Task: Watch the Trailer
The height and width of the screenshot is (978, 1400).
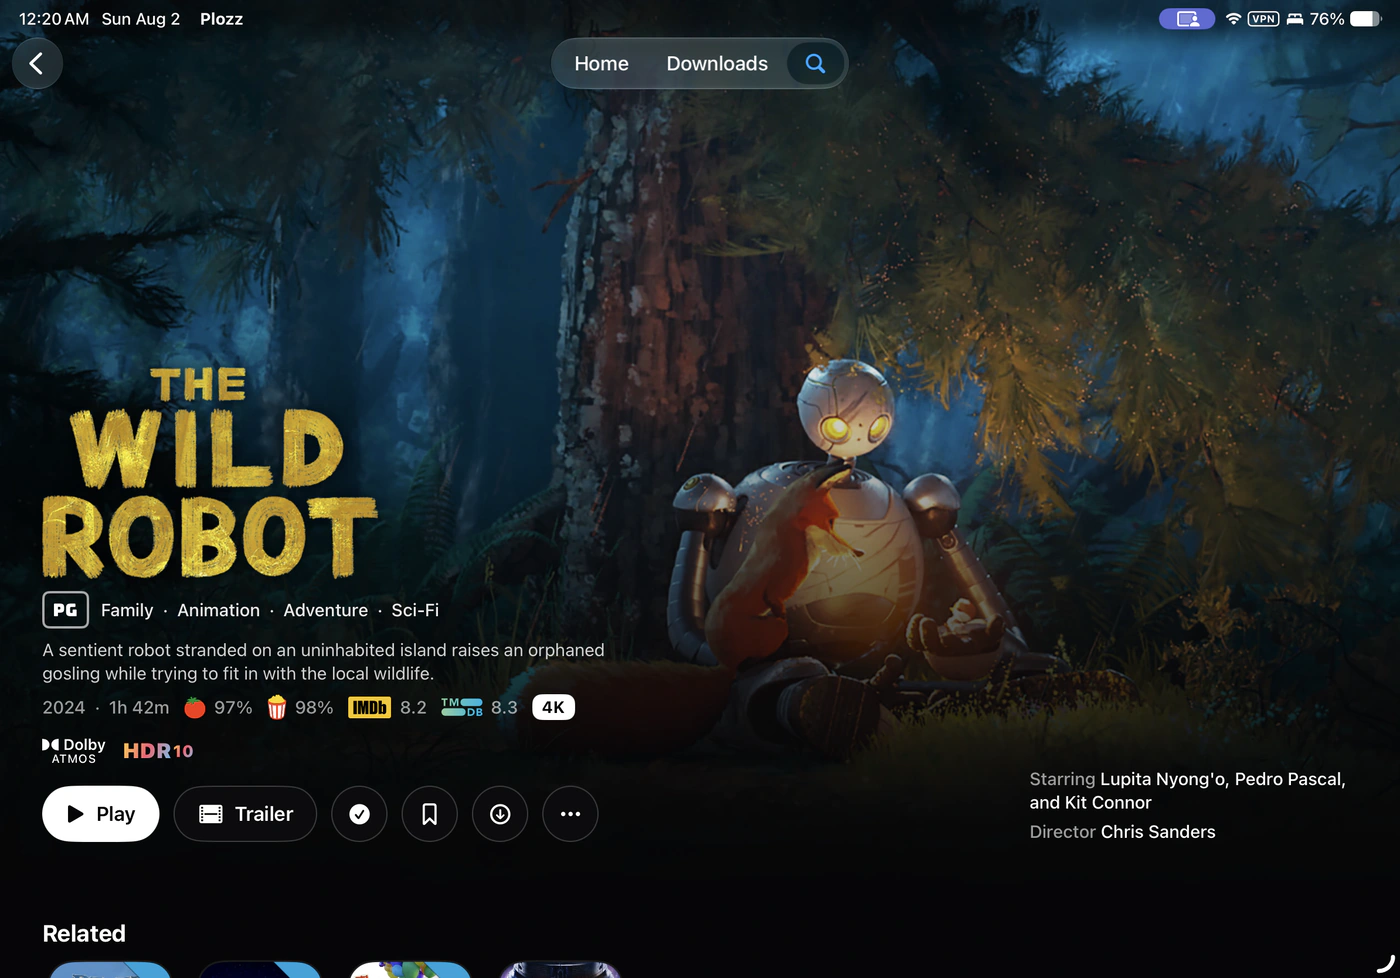Action: tap(245, 814)
